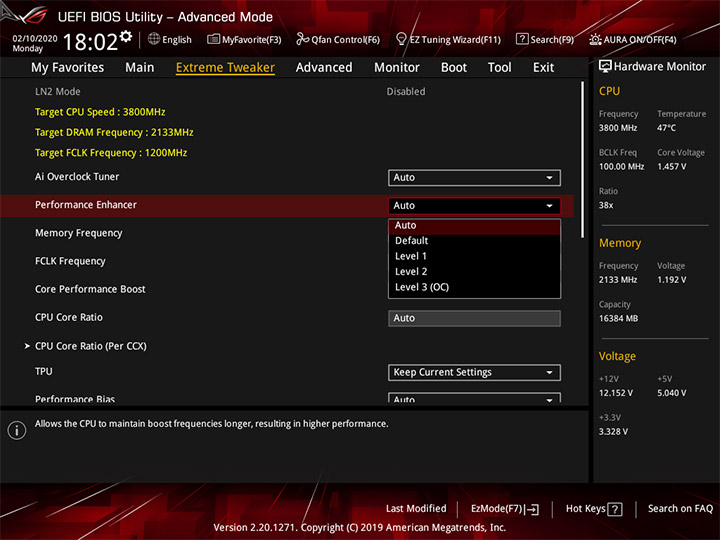720x540 pixels.
Task: Collapse the Performance Enhancer dropdown
Action: pyautogui.click(x=474, y=206)
